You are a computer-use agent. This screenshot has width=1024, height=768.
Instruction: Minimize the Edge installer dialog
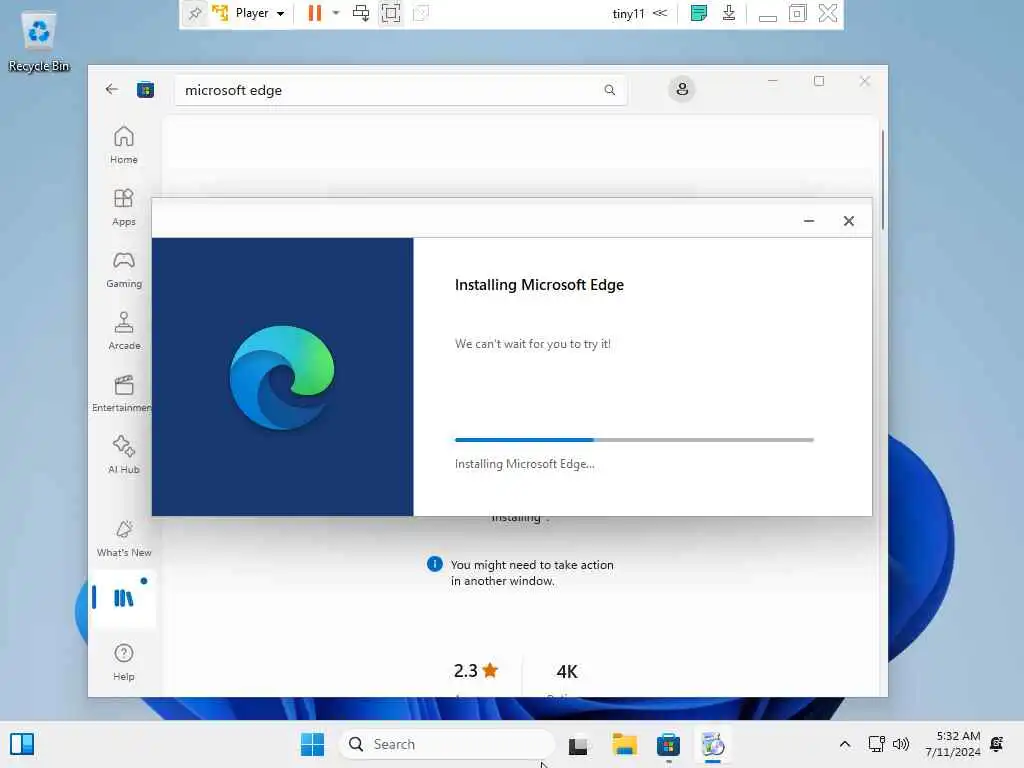808,221
